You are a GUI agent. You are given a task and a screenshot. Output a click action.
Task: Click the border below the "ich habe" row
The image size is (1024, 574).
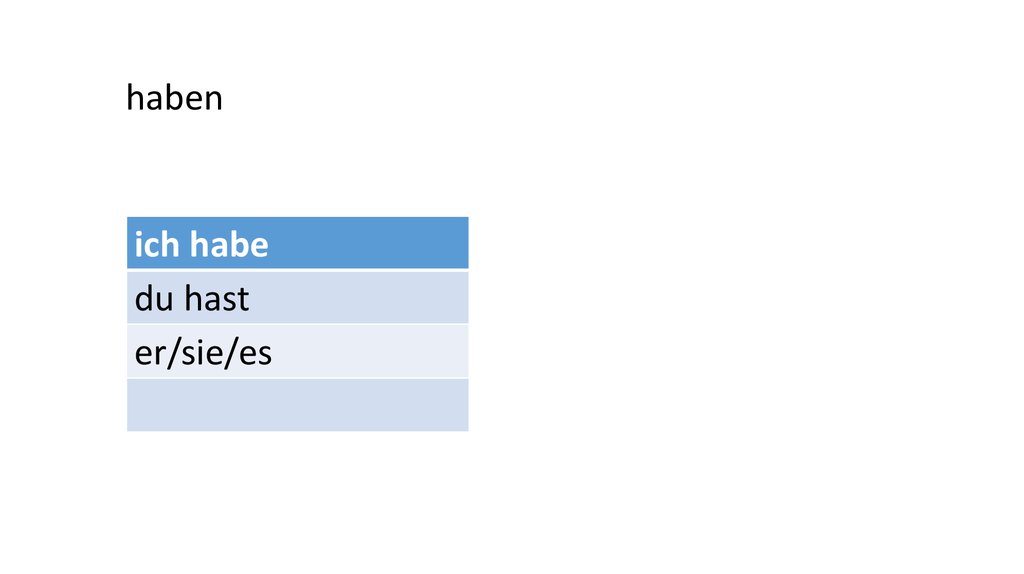coord(297,270)
